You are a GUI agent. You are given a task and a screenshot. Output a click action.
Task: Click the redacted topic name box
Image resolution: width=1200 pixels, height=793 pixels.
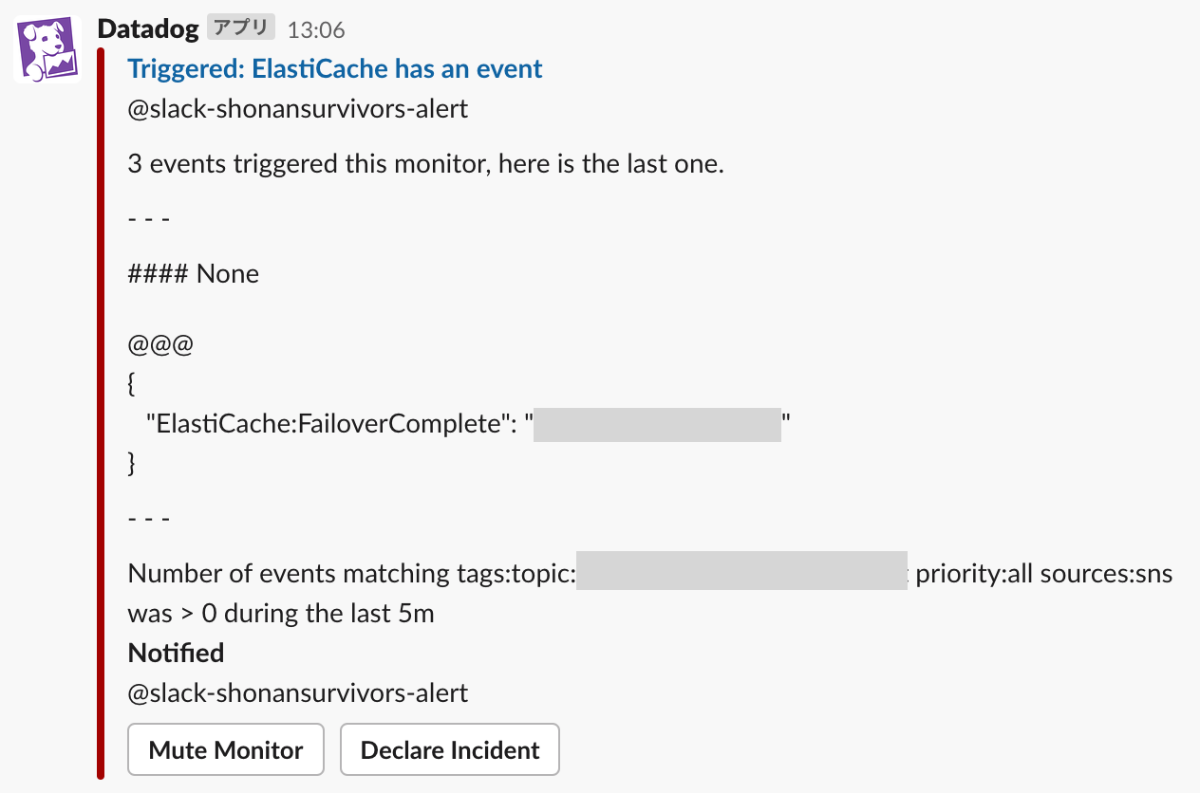click(741, 574)
